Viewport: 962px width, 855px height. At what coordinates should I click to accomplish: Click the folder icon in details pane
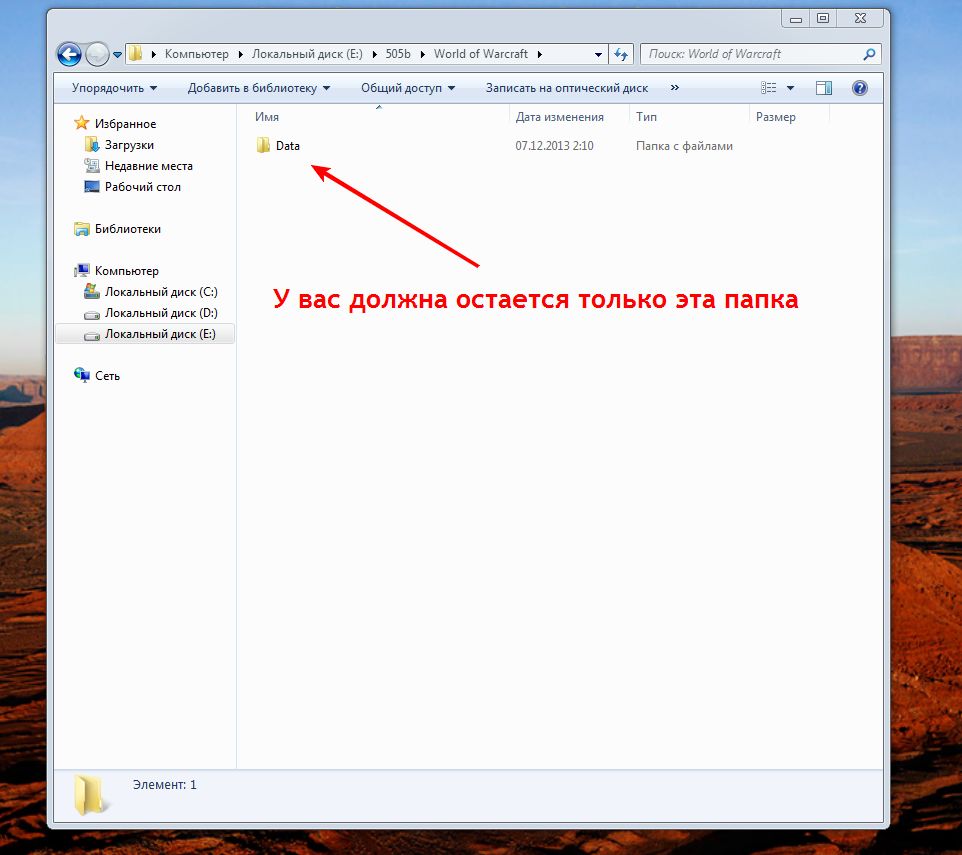(90, 794)
